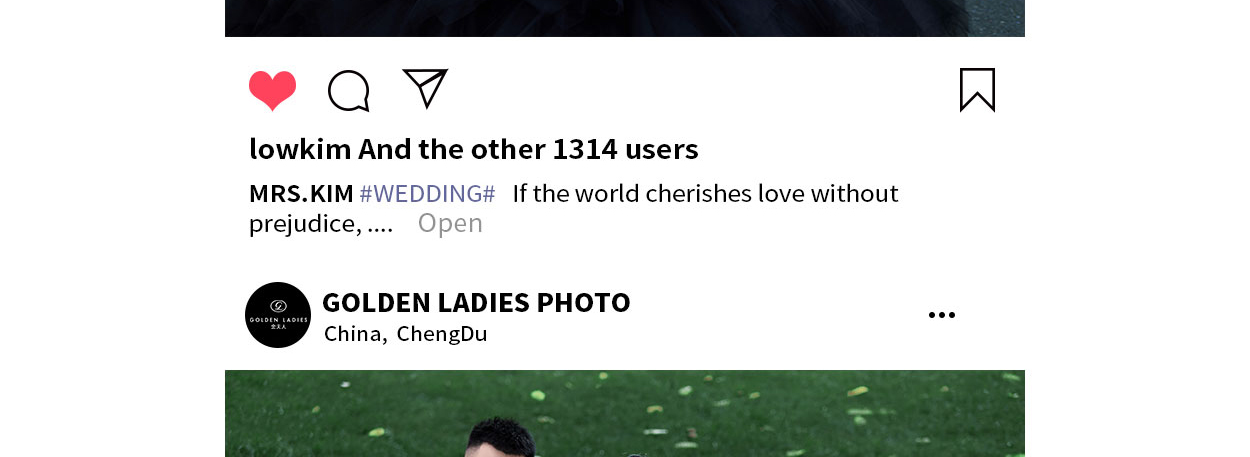This screenshot has width=1250, height=457.
Task: Open the three-dot more options menu
Action: pyautogui.click(x=942, y=315)
